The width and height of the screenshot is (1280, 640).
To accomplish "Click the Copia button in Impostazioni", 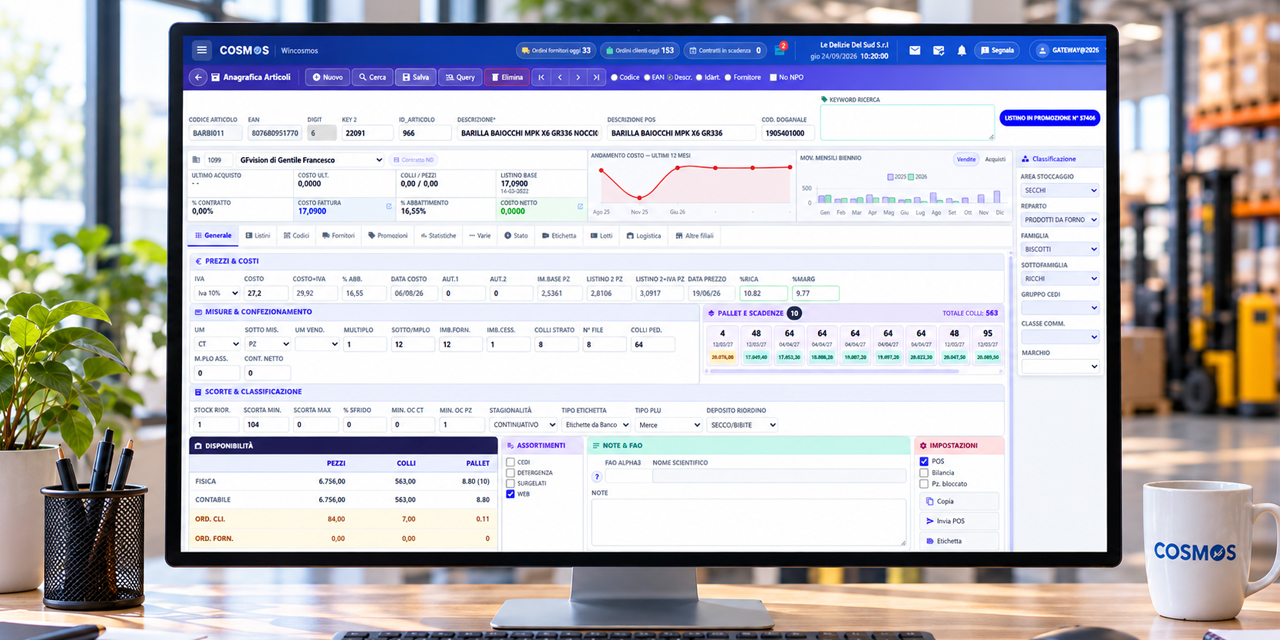I will [x=958, y=501].
